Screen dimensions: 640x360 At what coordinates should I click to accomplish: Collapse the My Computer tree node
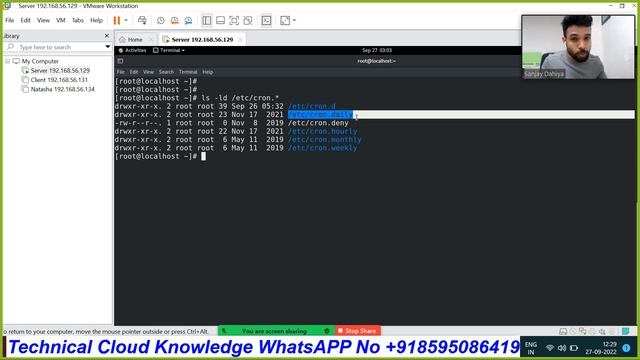(x=7, y=61)
